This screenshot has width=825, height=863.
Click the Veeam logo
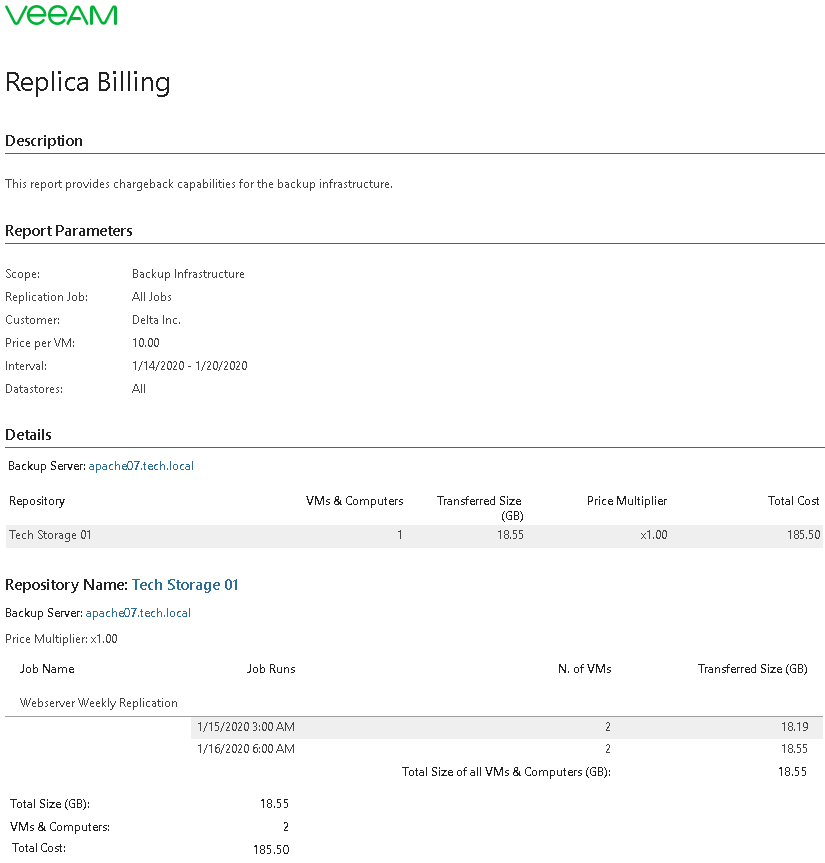[61, 15]
